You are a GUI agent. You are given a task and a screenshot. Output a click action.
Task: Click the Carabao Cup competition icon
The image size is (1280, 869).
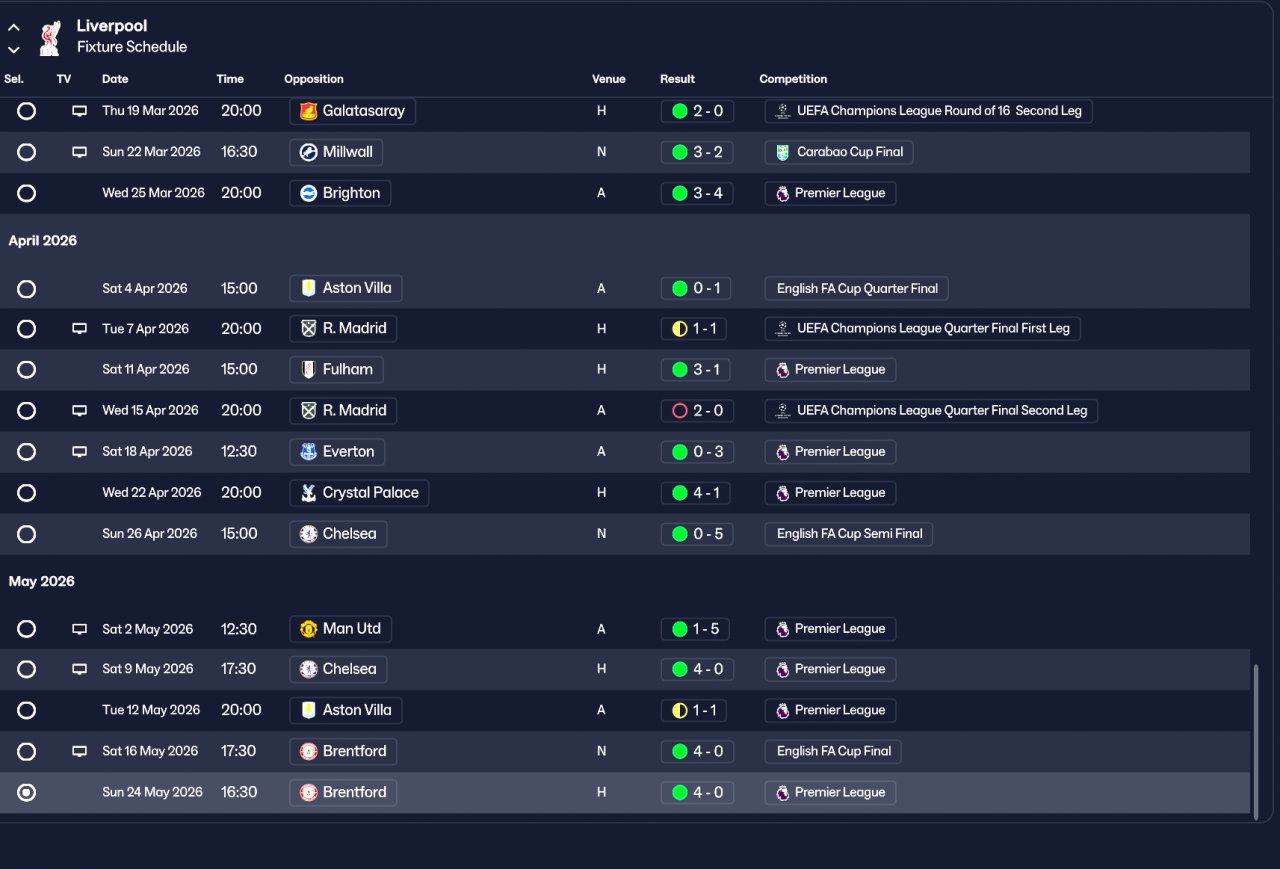(783, 152)
